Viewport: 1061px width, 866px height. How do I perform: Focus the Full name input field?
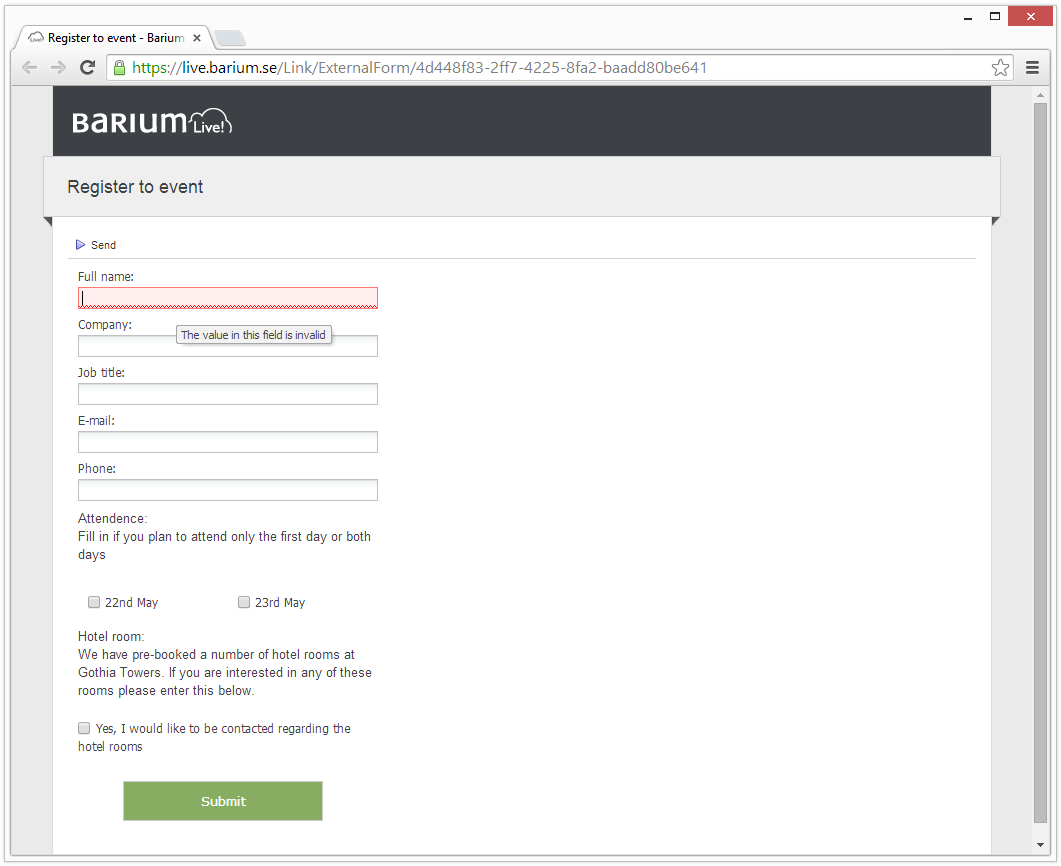[228, 298]
